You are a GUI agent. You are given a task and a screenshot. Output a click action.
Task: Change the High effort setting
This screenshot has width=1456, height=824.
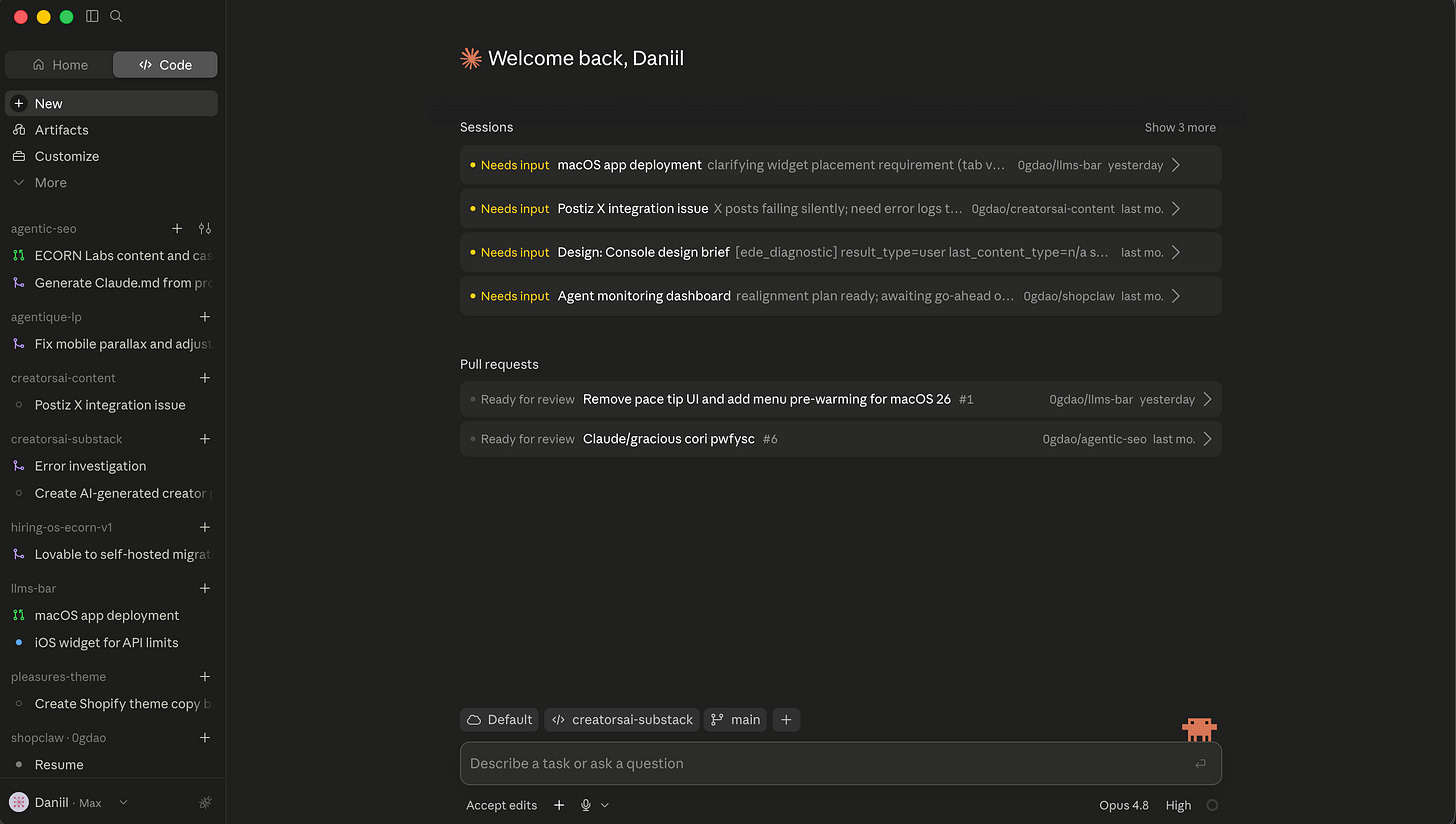pos(1178,805)
